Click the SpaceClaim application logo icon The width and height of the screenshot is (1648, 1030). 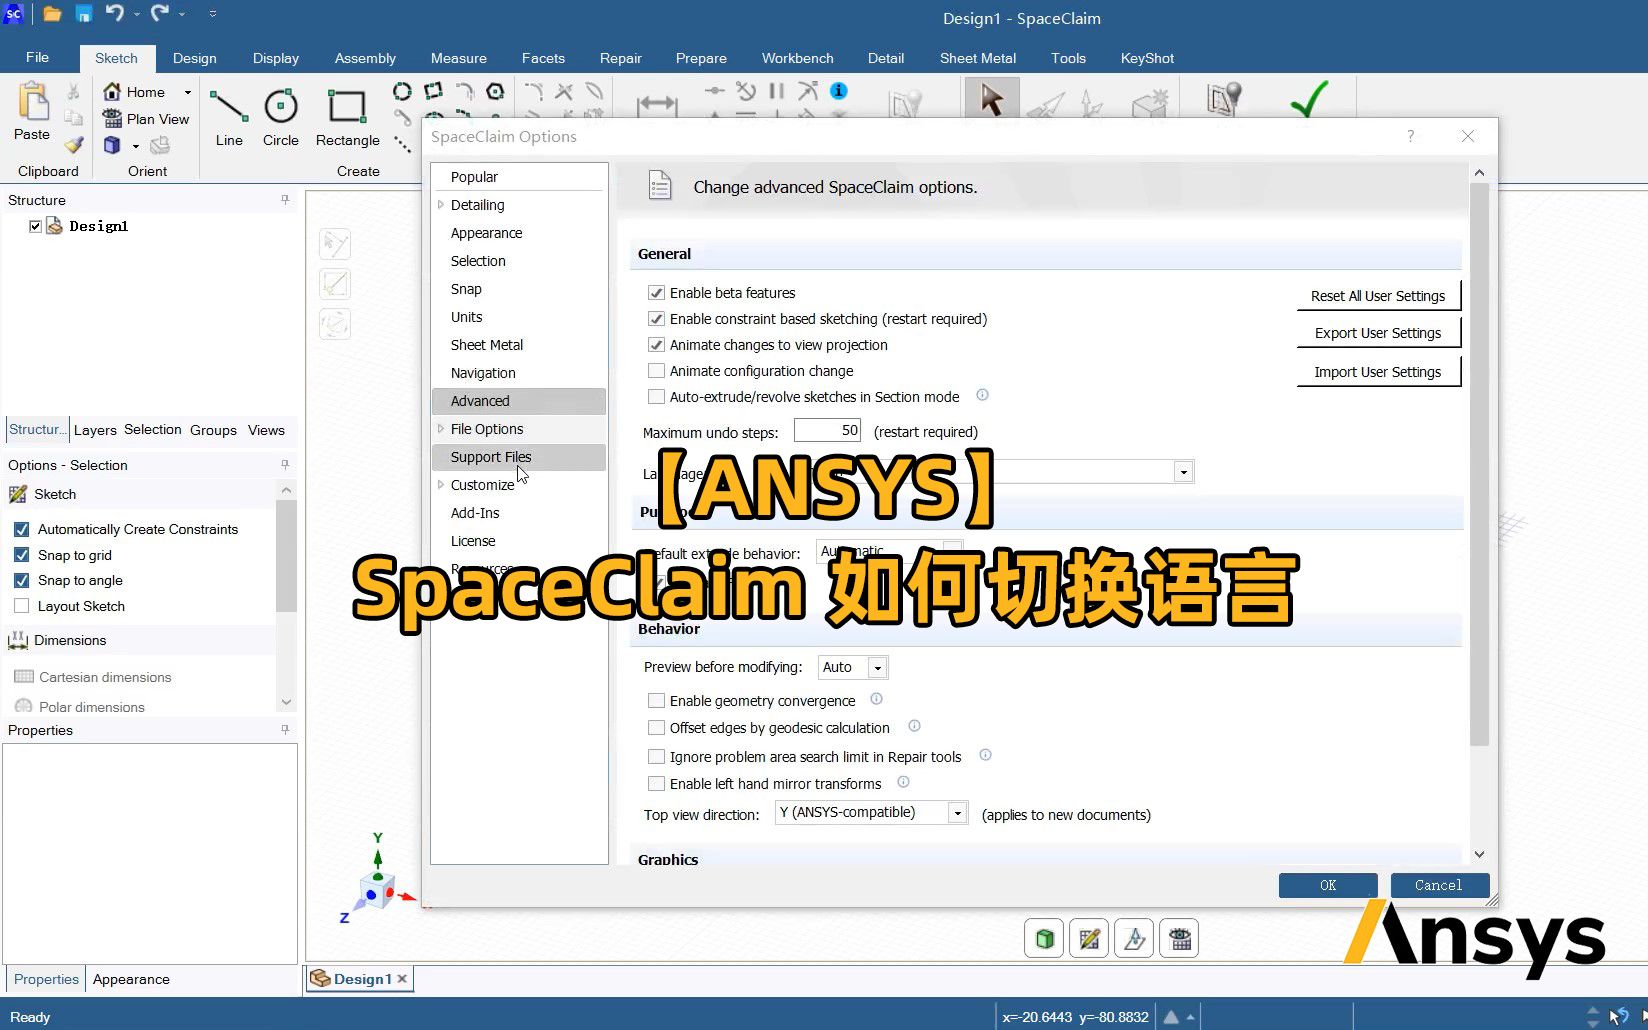14,14
